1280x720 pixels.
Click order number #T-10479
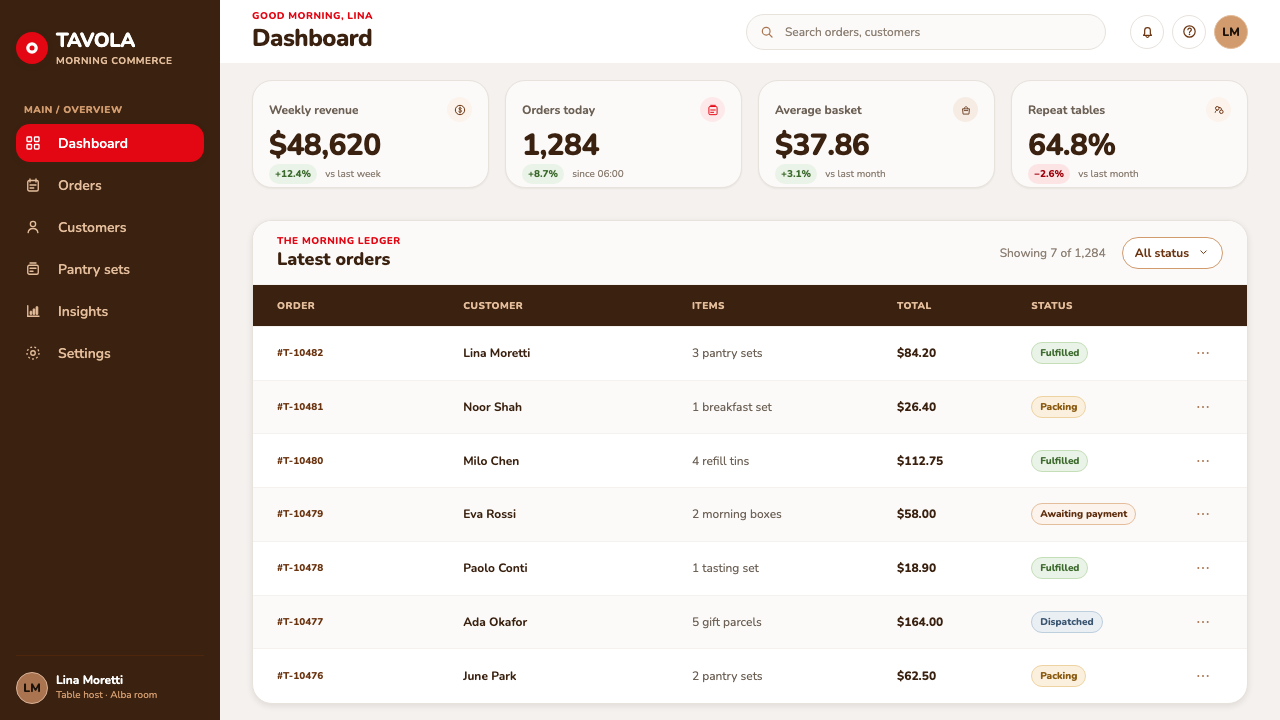click(300, 514)
